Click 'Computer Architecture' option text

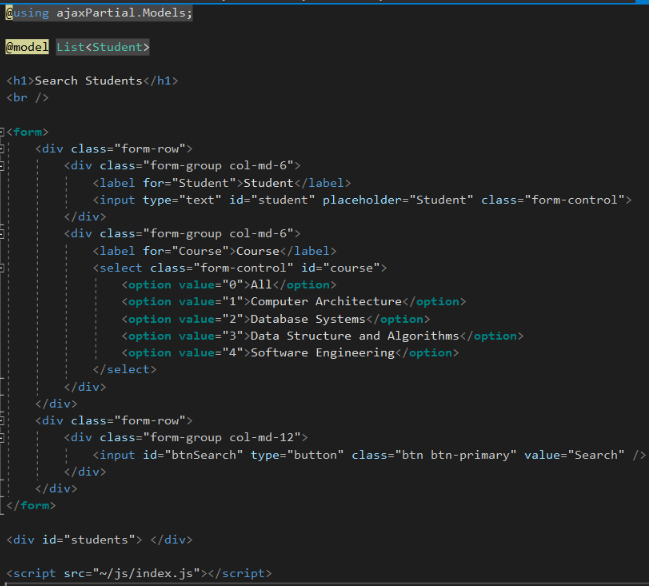[x=326, y=302]
